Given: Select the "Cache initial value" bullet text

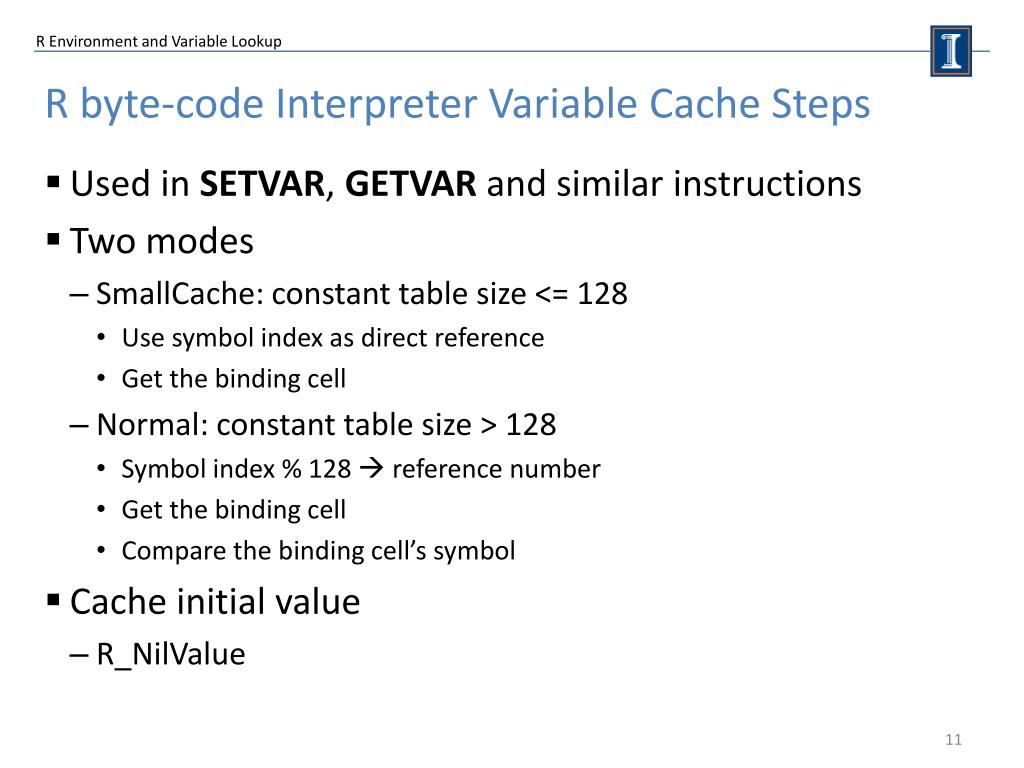Looking at the screenshot, I should [x=215, y=602].
